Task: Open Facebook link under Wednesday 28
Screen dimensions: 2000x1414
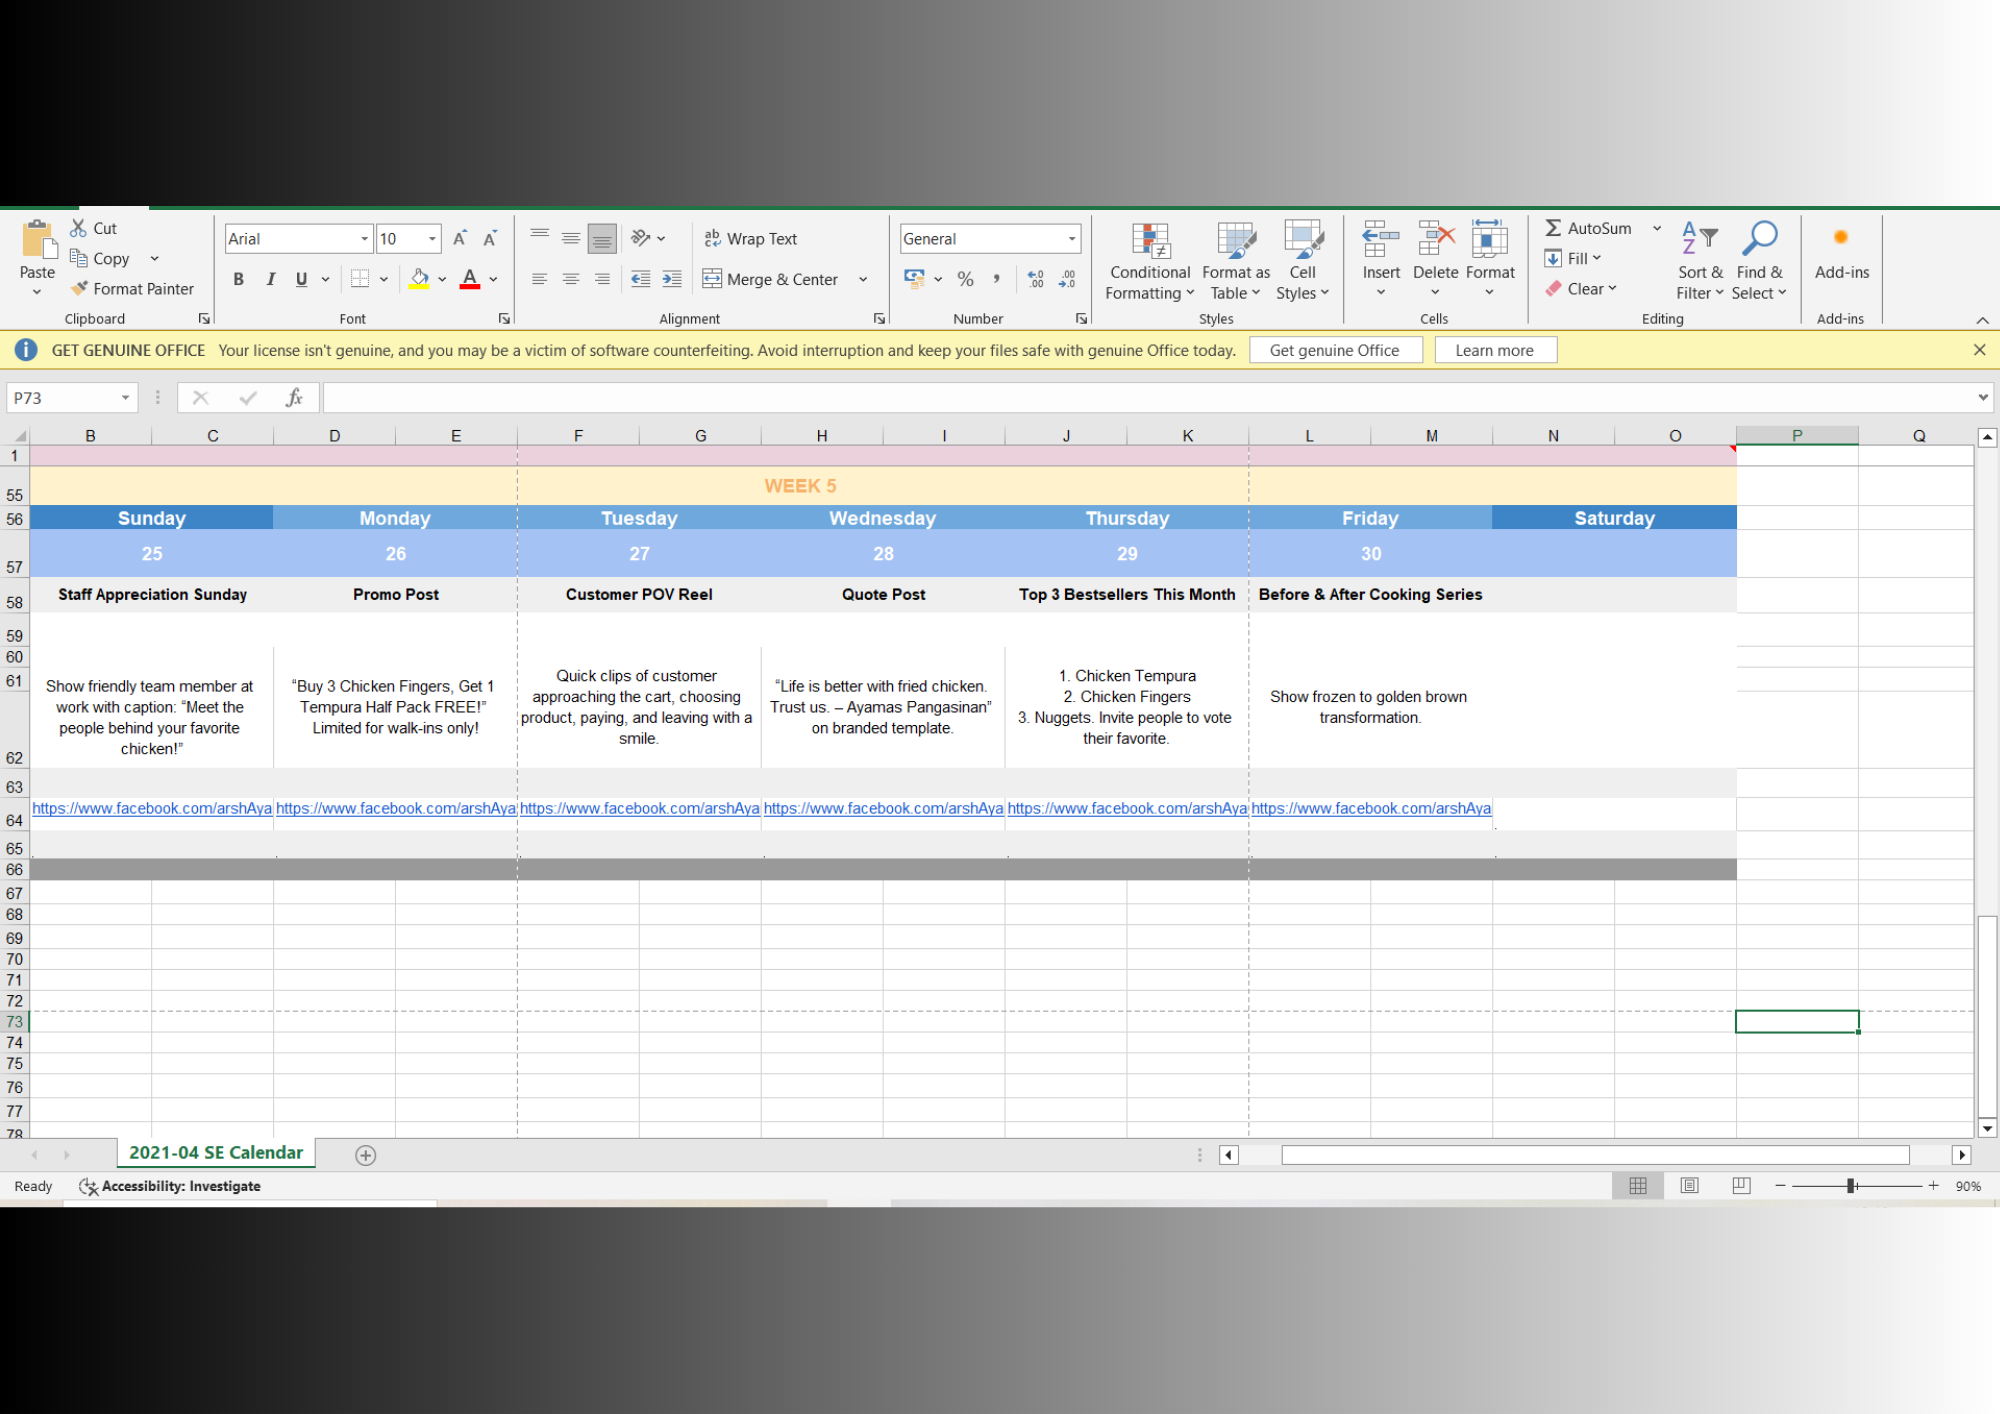Action: (884, 808)
